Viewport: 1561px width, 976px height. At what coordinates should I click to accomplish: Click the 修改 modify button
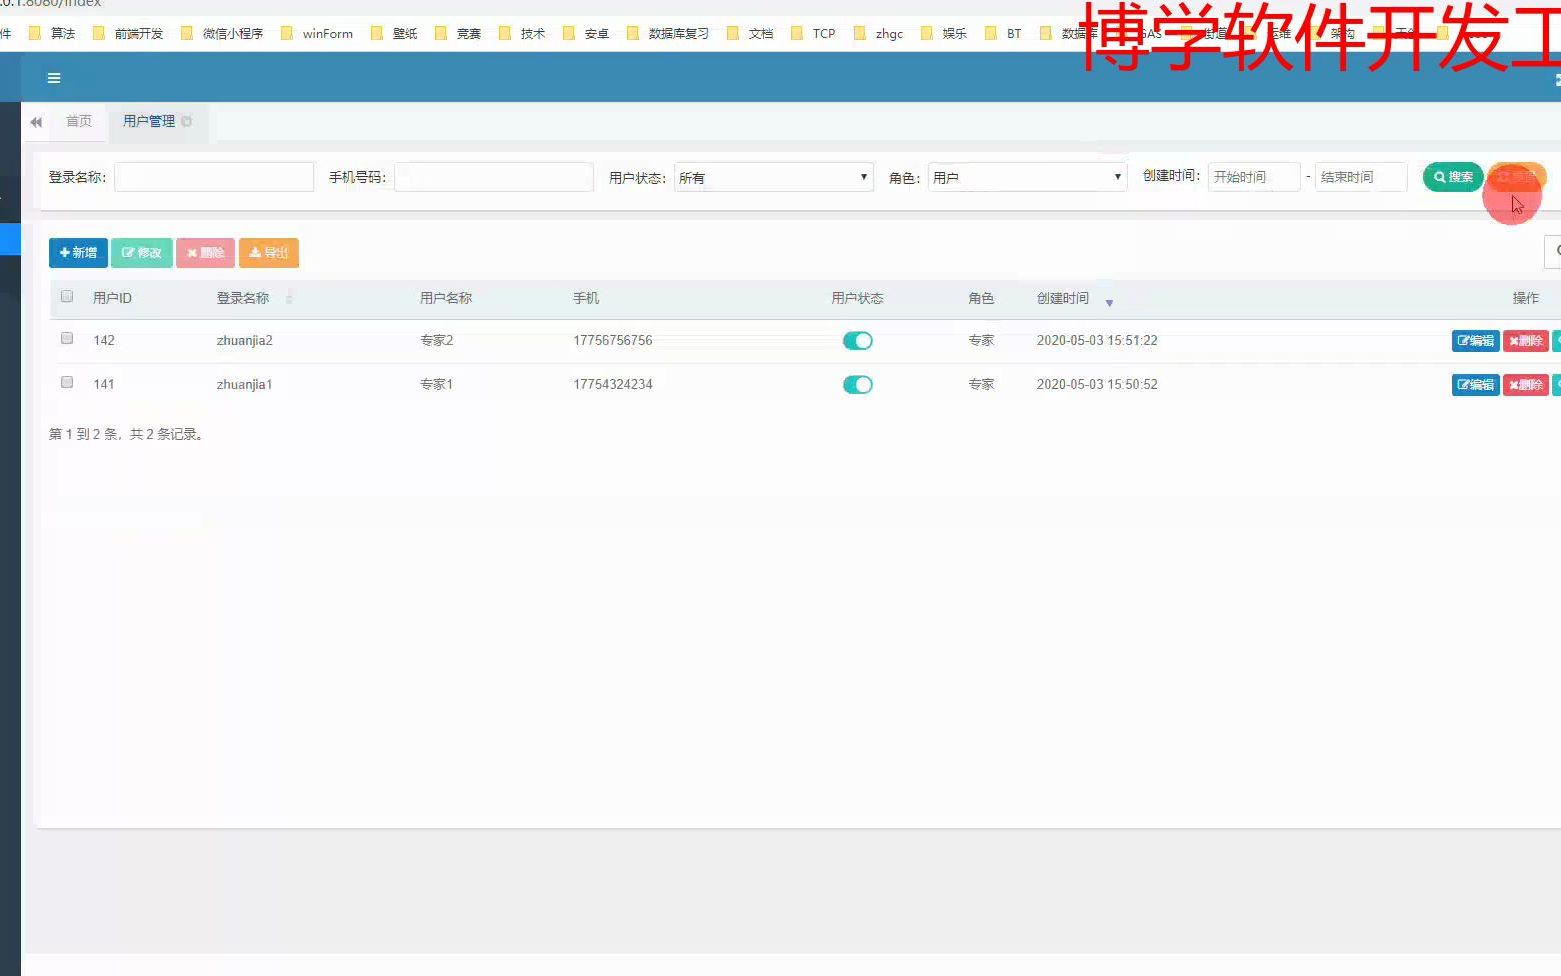tap(141, 252)
